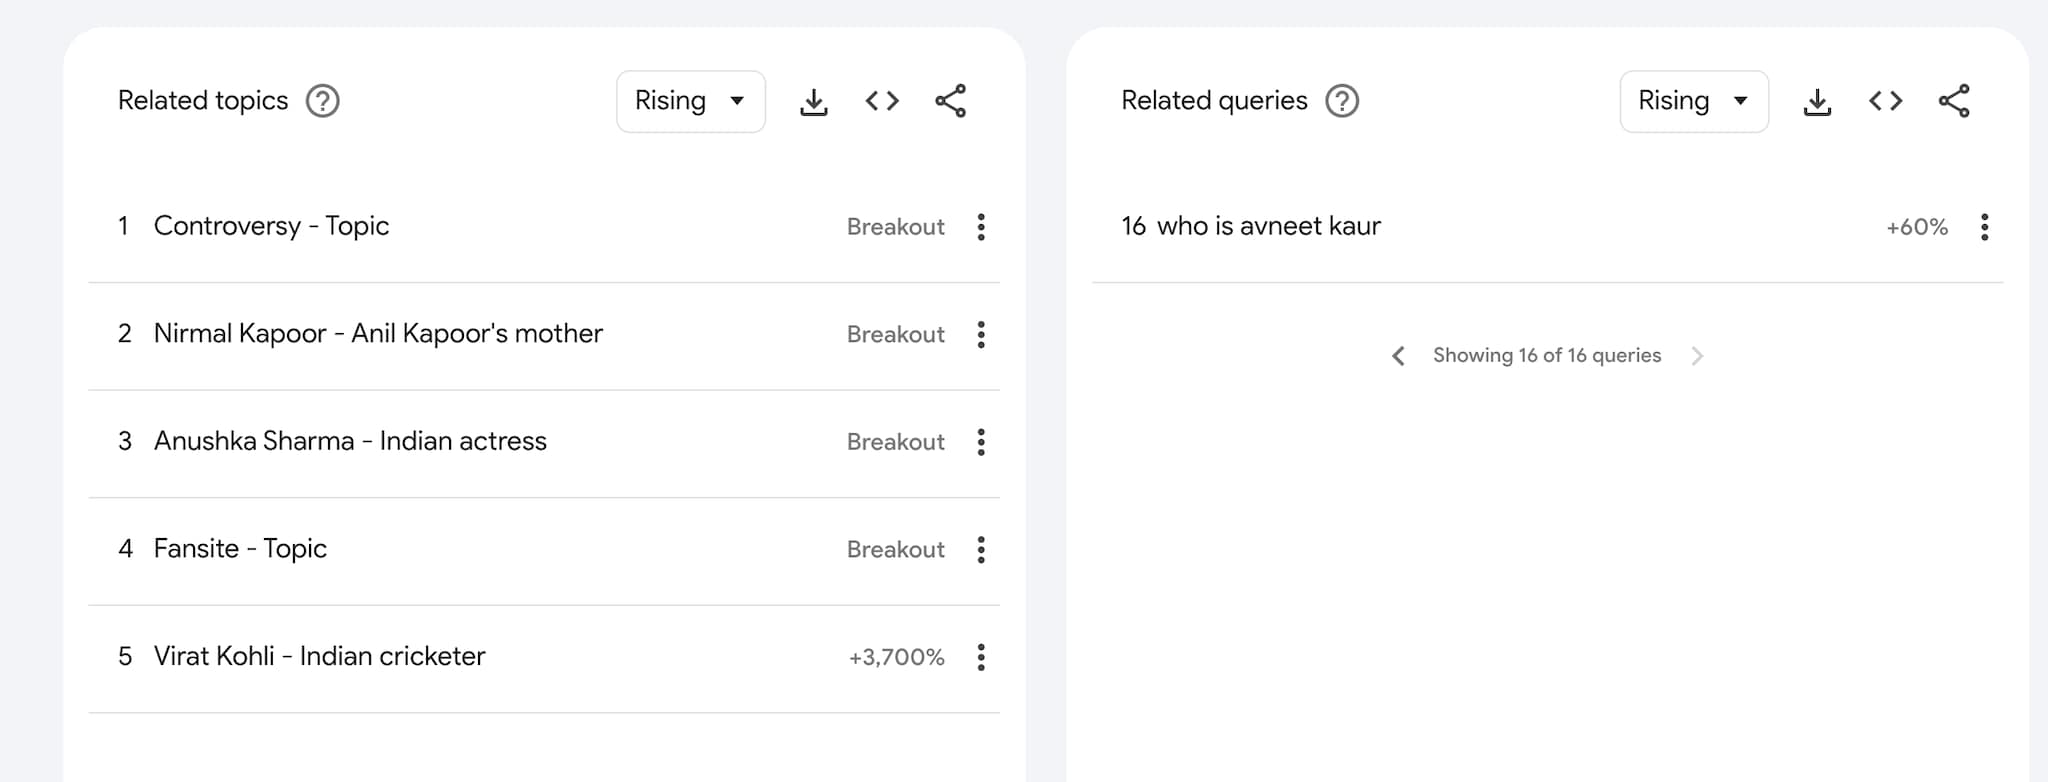Open more options for Nirmal Kapoor row

click(981, 334)
